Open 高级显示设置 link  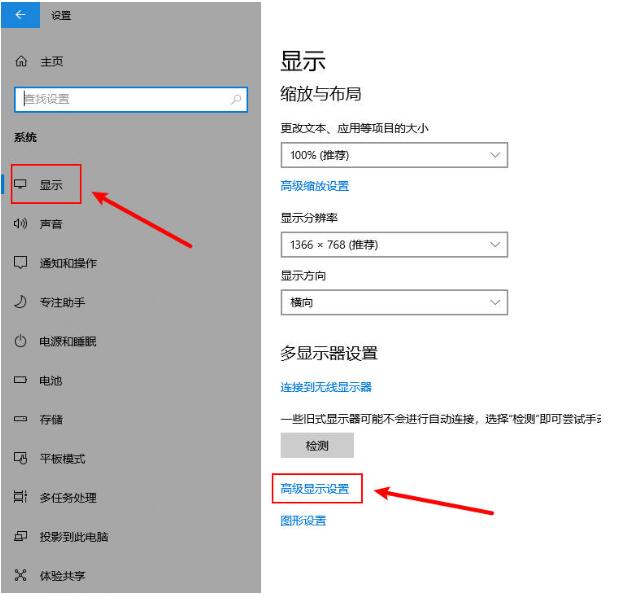tap(315, 489)
